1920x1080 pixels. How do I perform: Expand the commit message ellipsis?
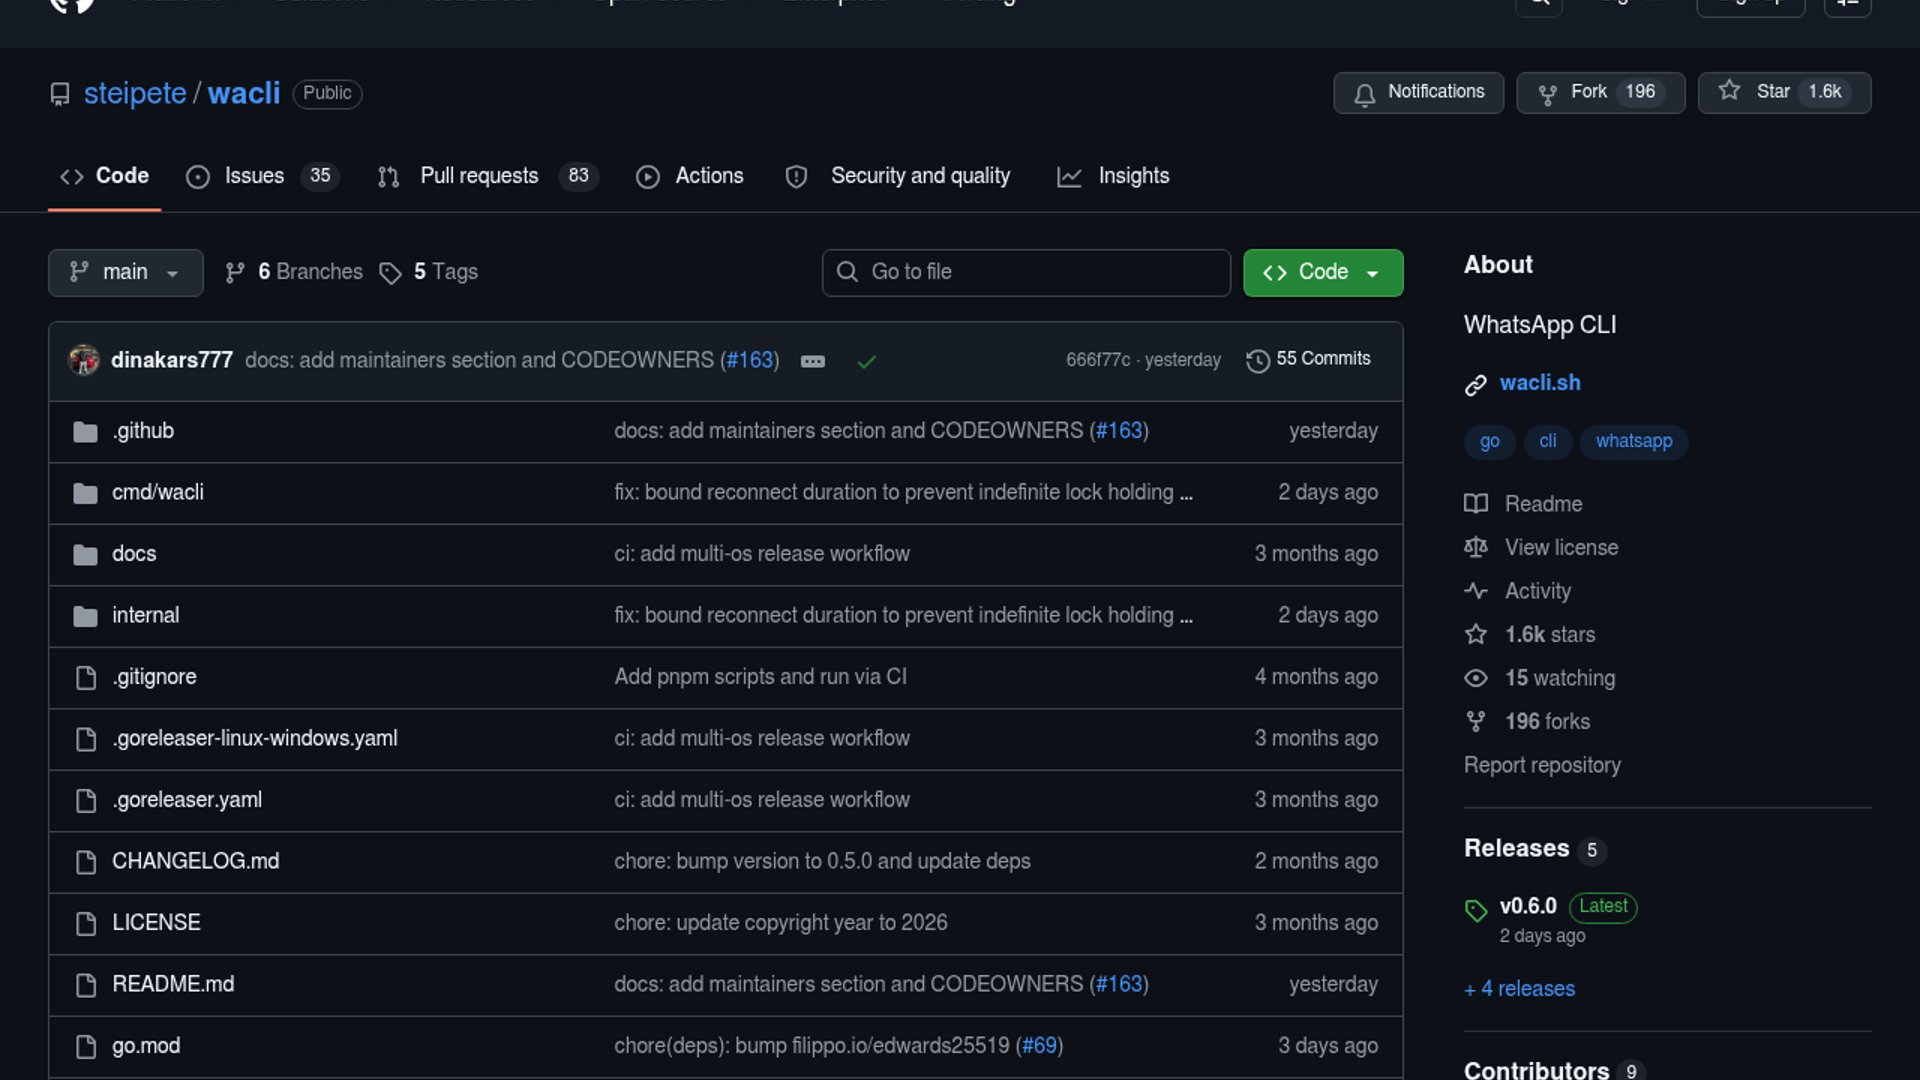[x=813, y=361]
